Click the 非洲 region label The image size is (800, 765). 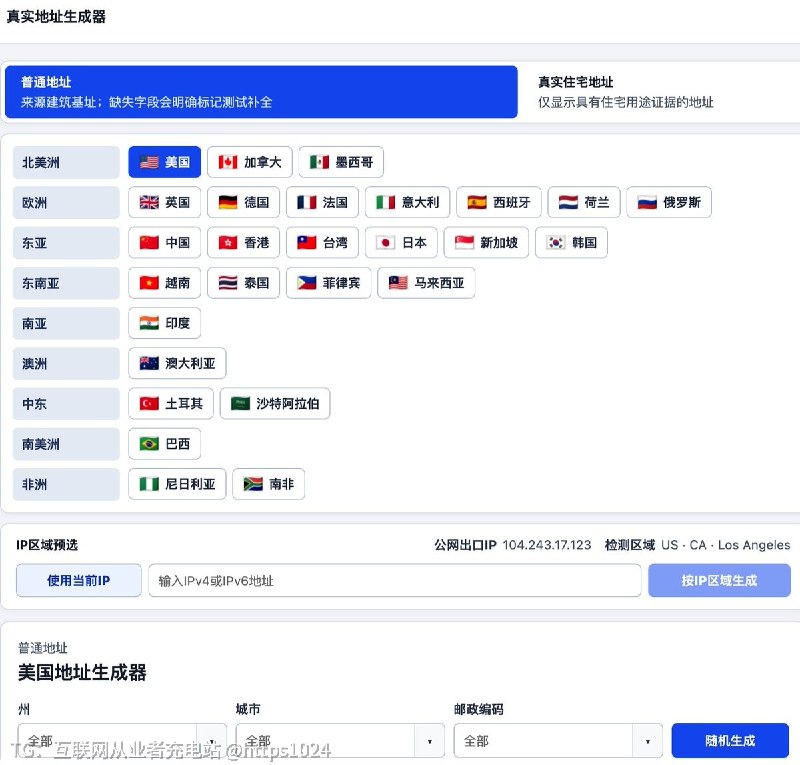pos(66,484)
